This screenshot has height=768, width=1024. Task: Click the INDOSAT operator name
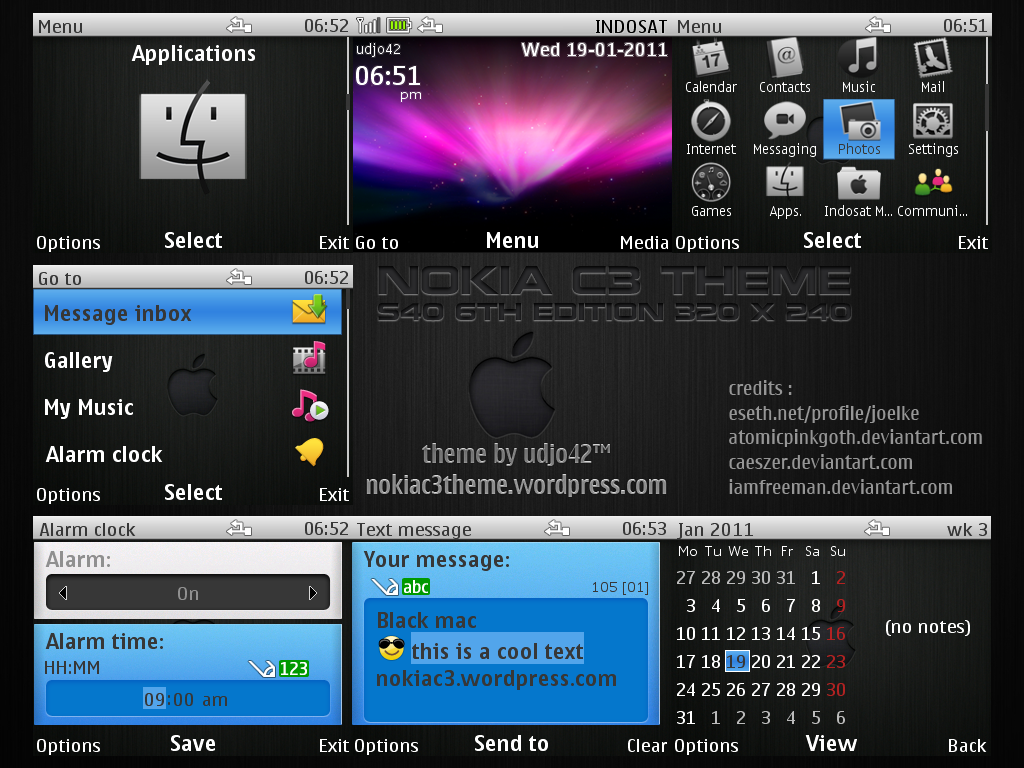(x=631, y=26)
